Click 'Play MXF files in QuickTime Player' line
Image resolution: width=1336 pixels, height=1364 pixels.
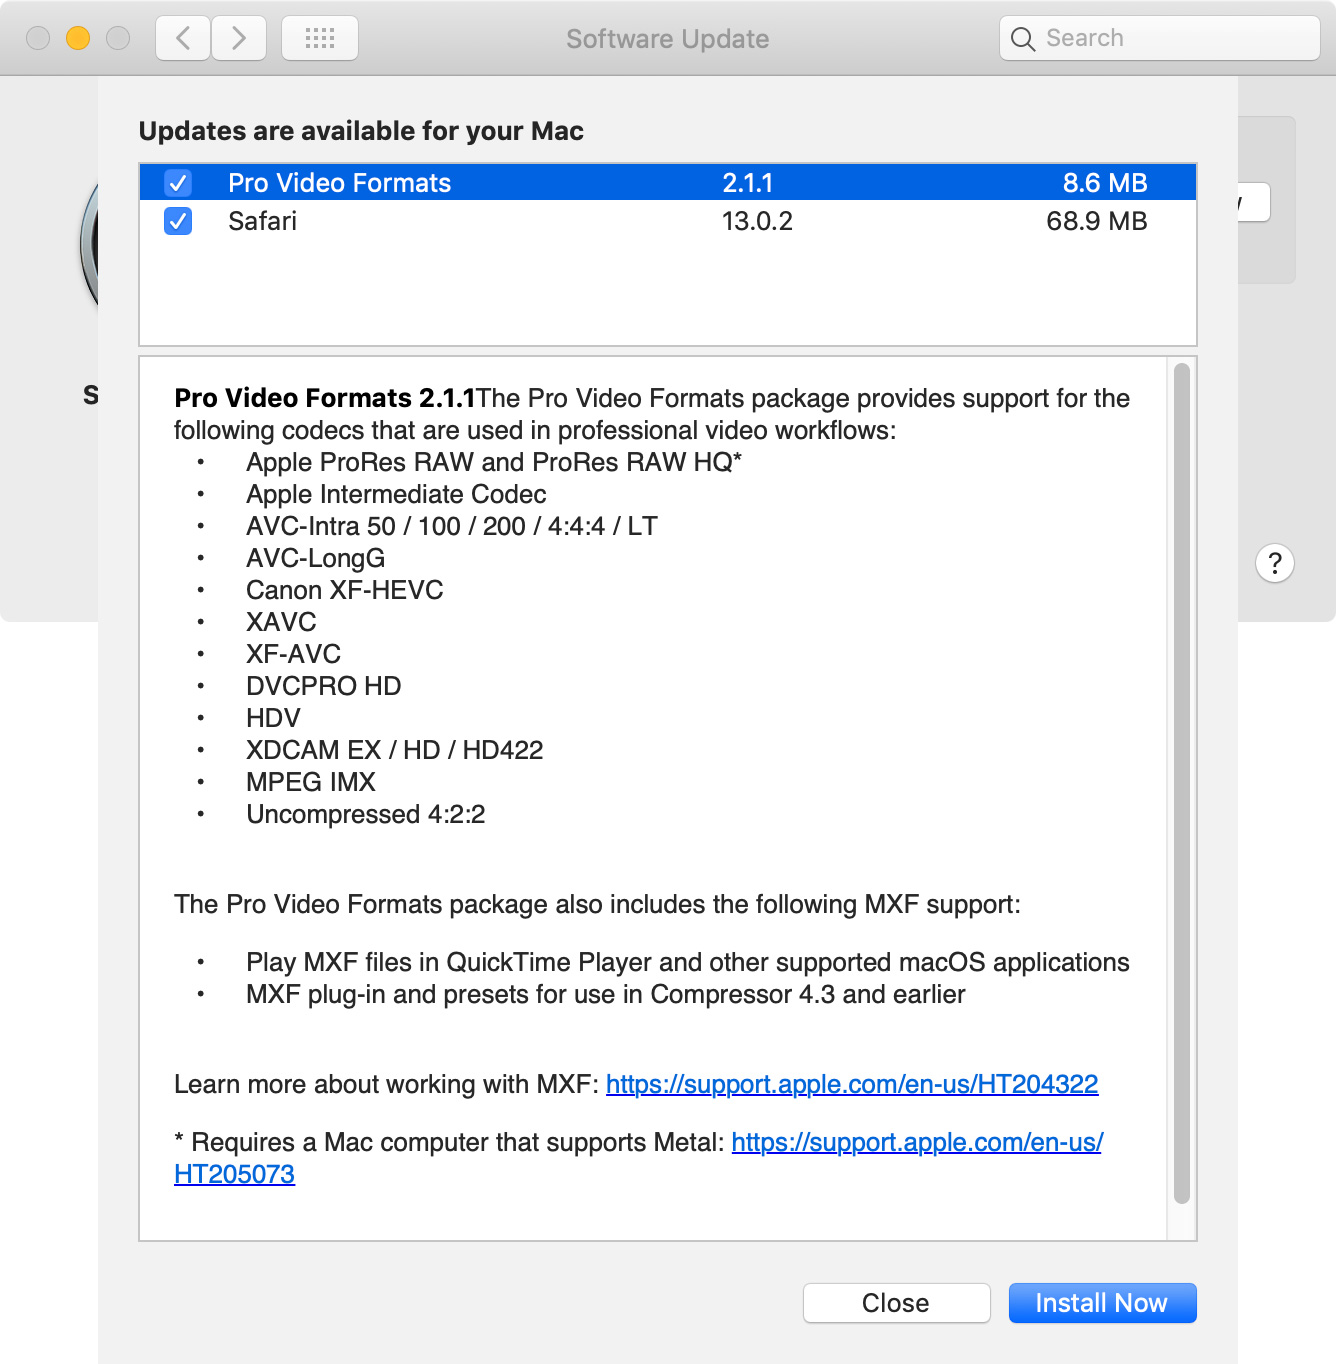tap(688, 962)
